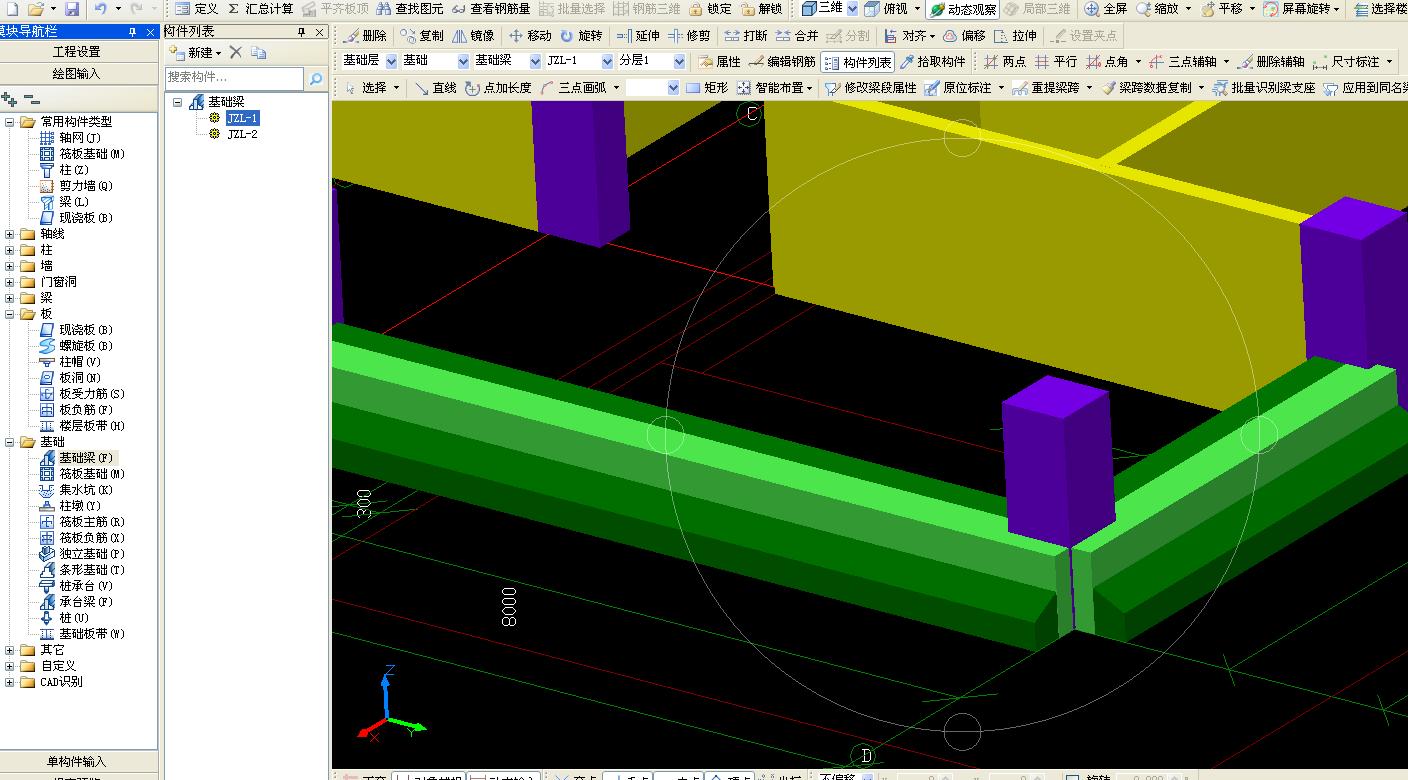Expand the CAD识别 tree folder
The image size is (1408, 780).
(x=10, y=682)
